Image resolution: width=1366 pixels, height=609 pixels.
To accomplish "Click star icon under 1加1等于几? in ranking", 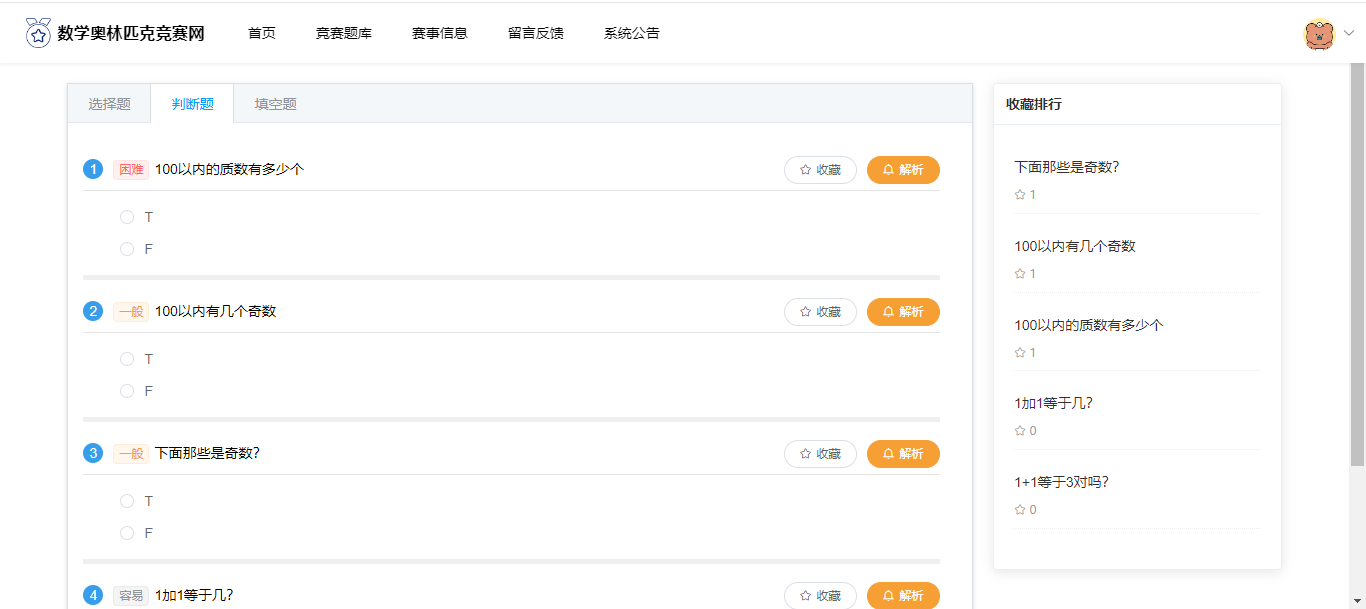I will (1020, 431).
